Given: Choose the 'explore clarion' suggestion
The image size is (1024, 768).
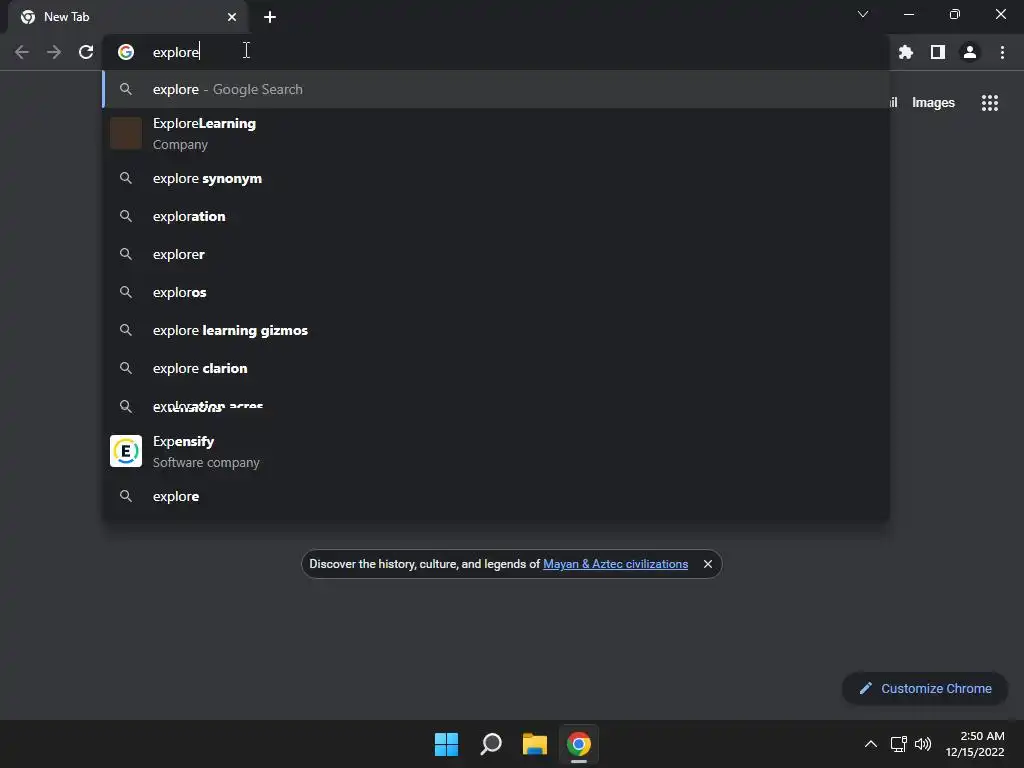Looking at the screenshot, I should 496,368.
